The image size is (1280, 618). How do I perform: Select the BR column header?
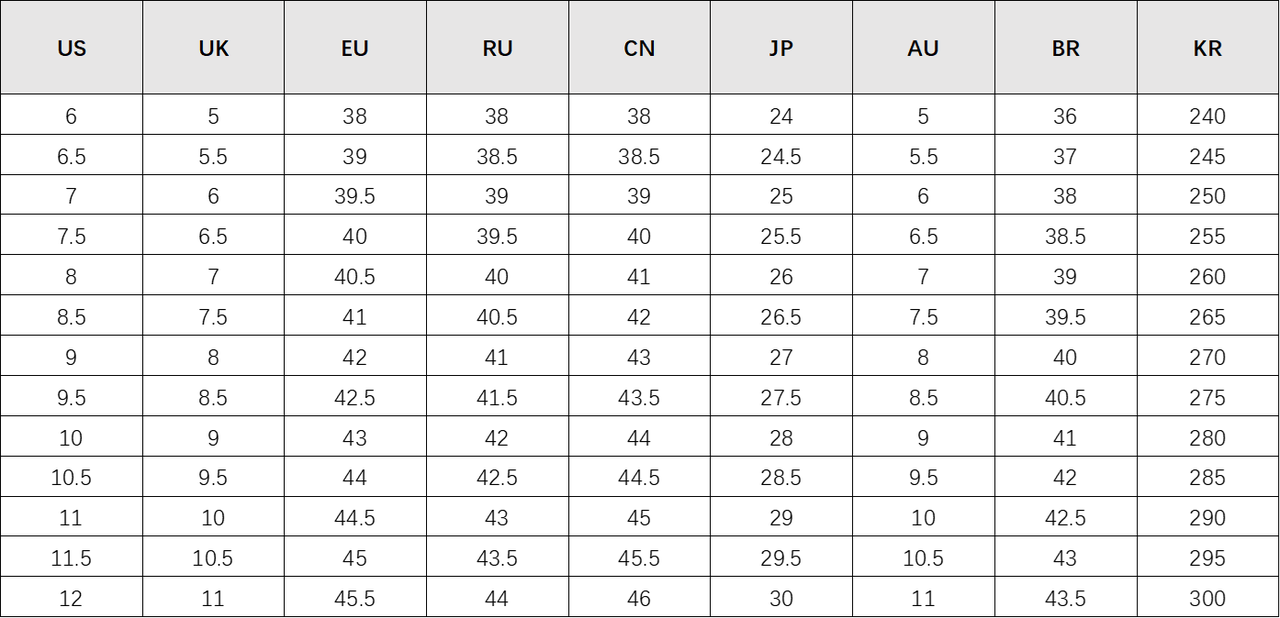point(1065,48)
